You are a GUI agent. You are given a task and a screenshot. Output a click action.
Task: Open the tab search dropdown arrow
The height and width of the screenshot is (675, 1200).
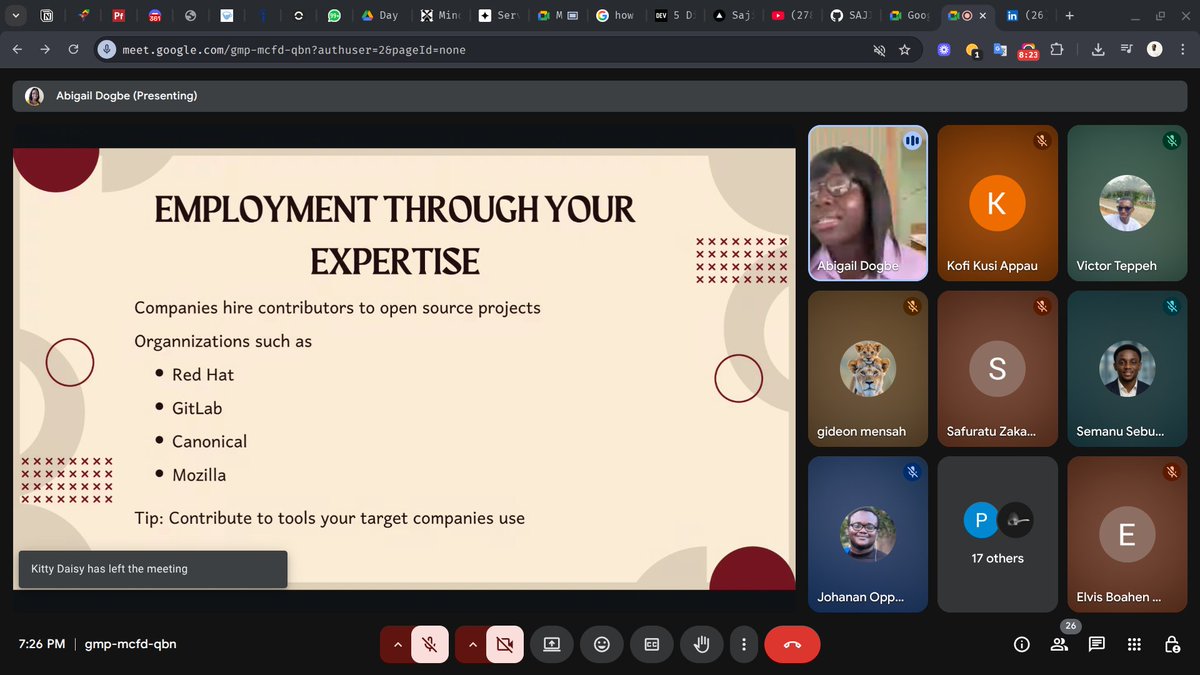[x=16, y=16]
